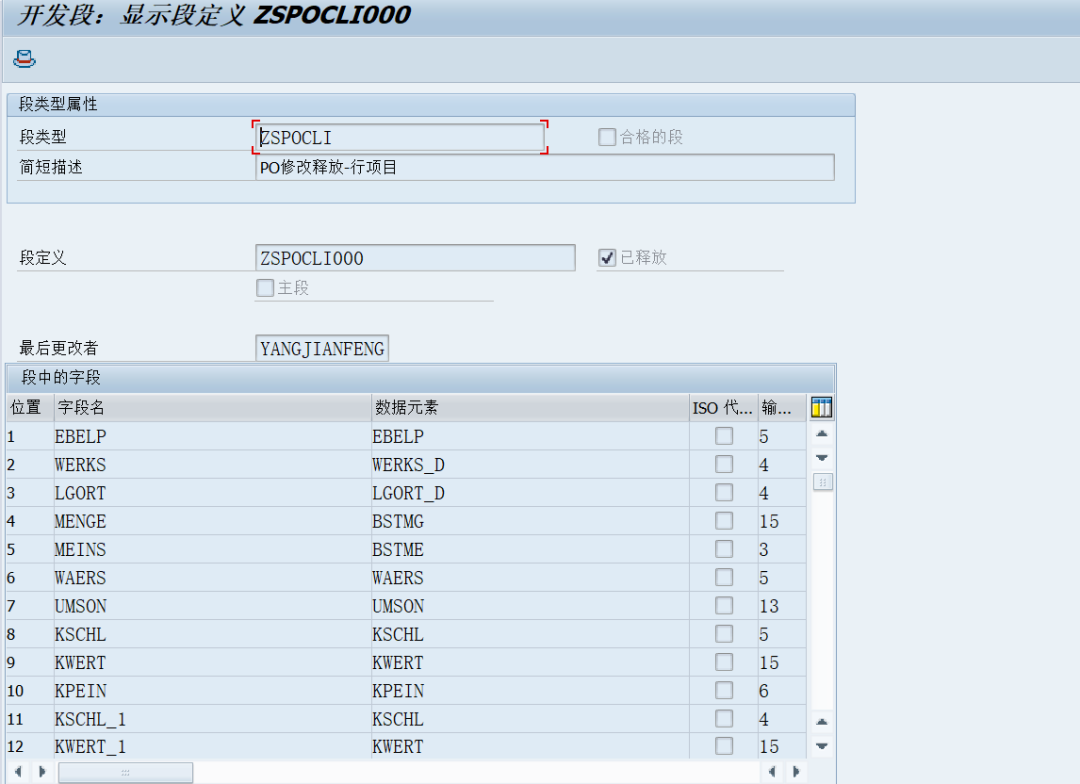The height and width of the screenshot is (784, 1080).
Task: Check ISO code box for row 8 KSCHL
Action: (x=724, y=634)
